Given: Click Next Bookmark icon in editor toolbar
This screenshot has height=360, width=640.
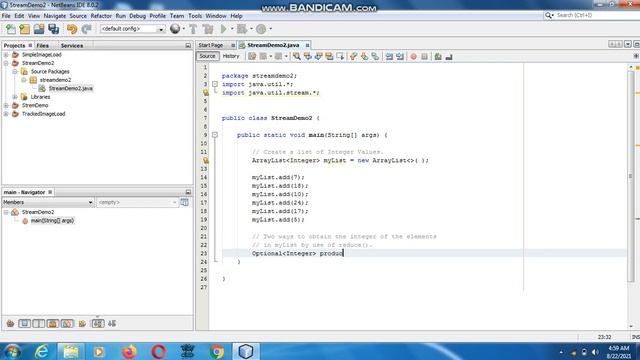Looking at the screenshot, I should coord(364,56).
